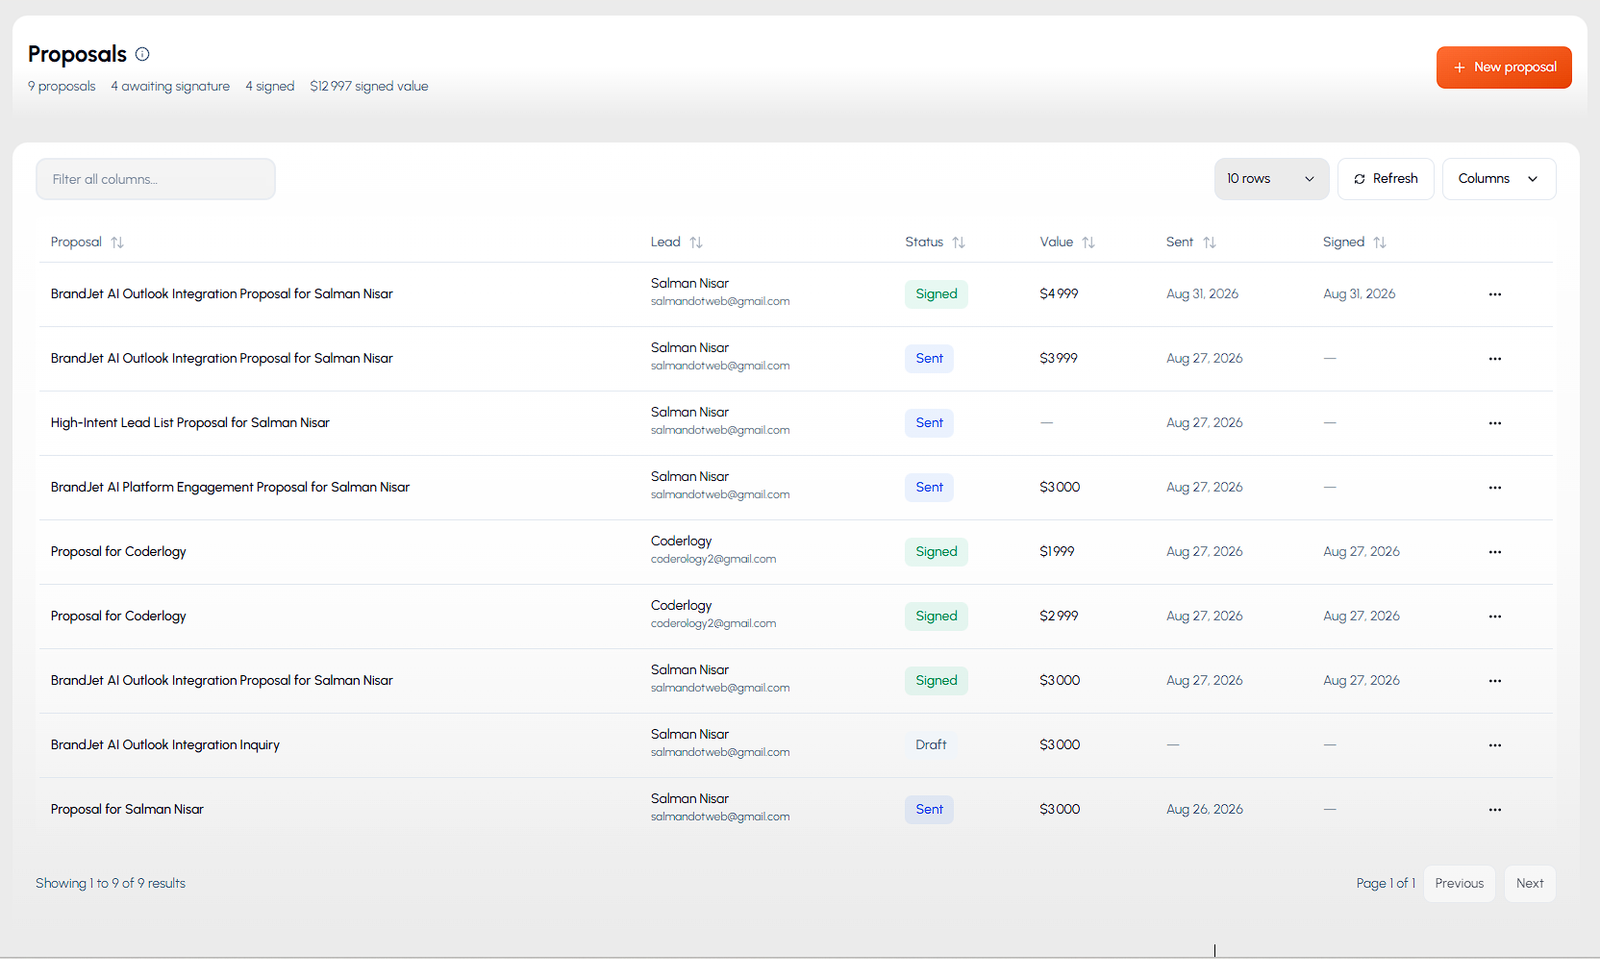1600x959 pixels.
Task: Click Signed badge on $1999 proposal
Action: [936, 552]
